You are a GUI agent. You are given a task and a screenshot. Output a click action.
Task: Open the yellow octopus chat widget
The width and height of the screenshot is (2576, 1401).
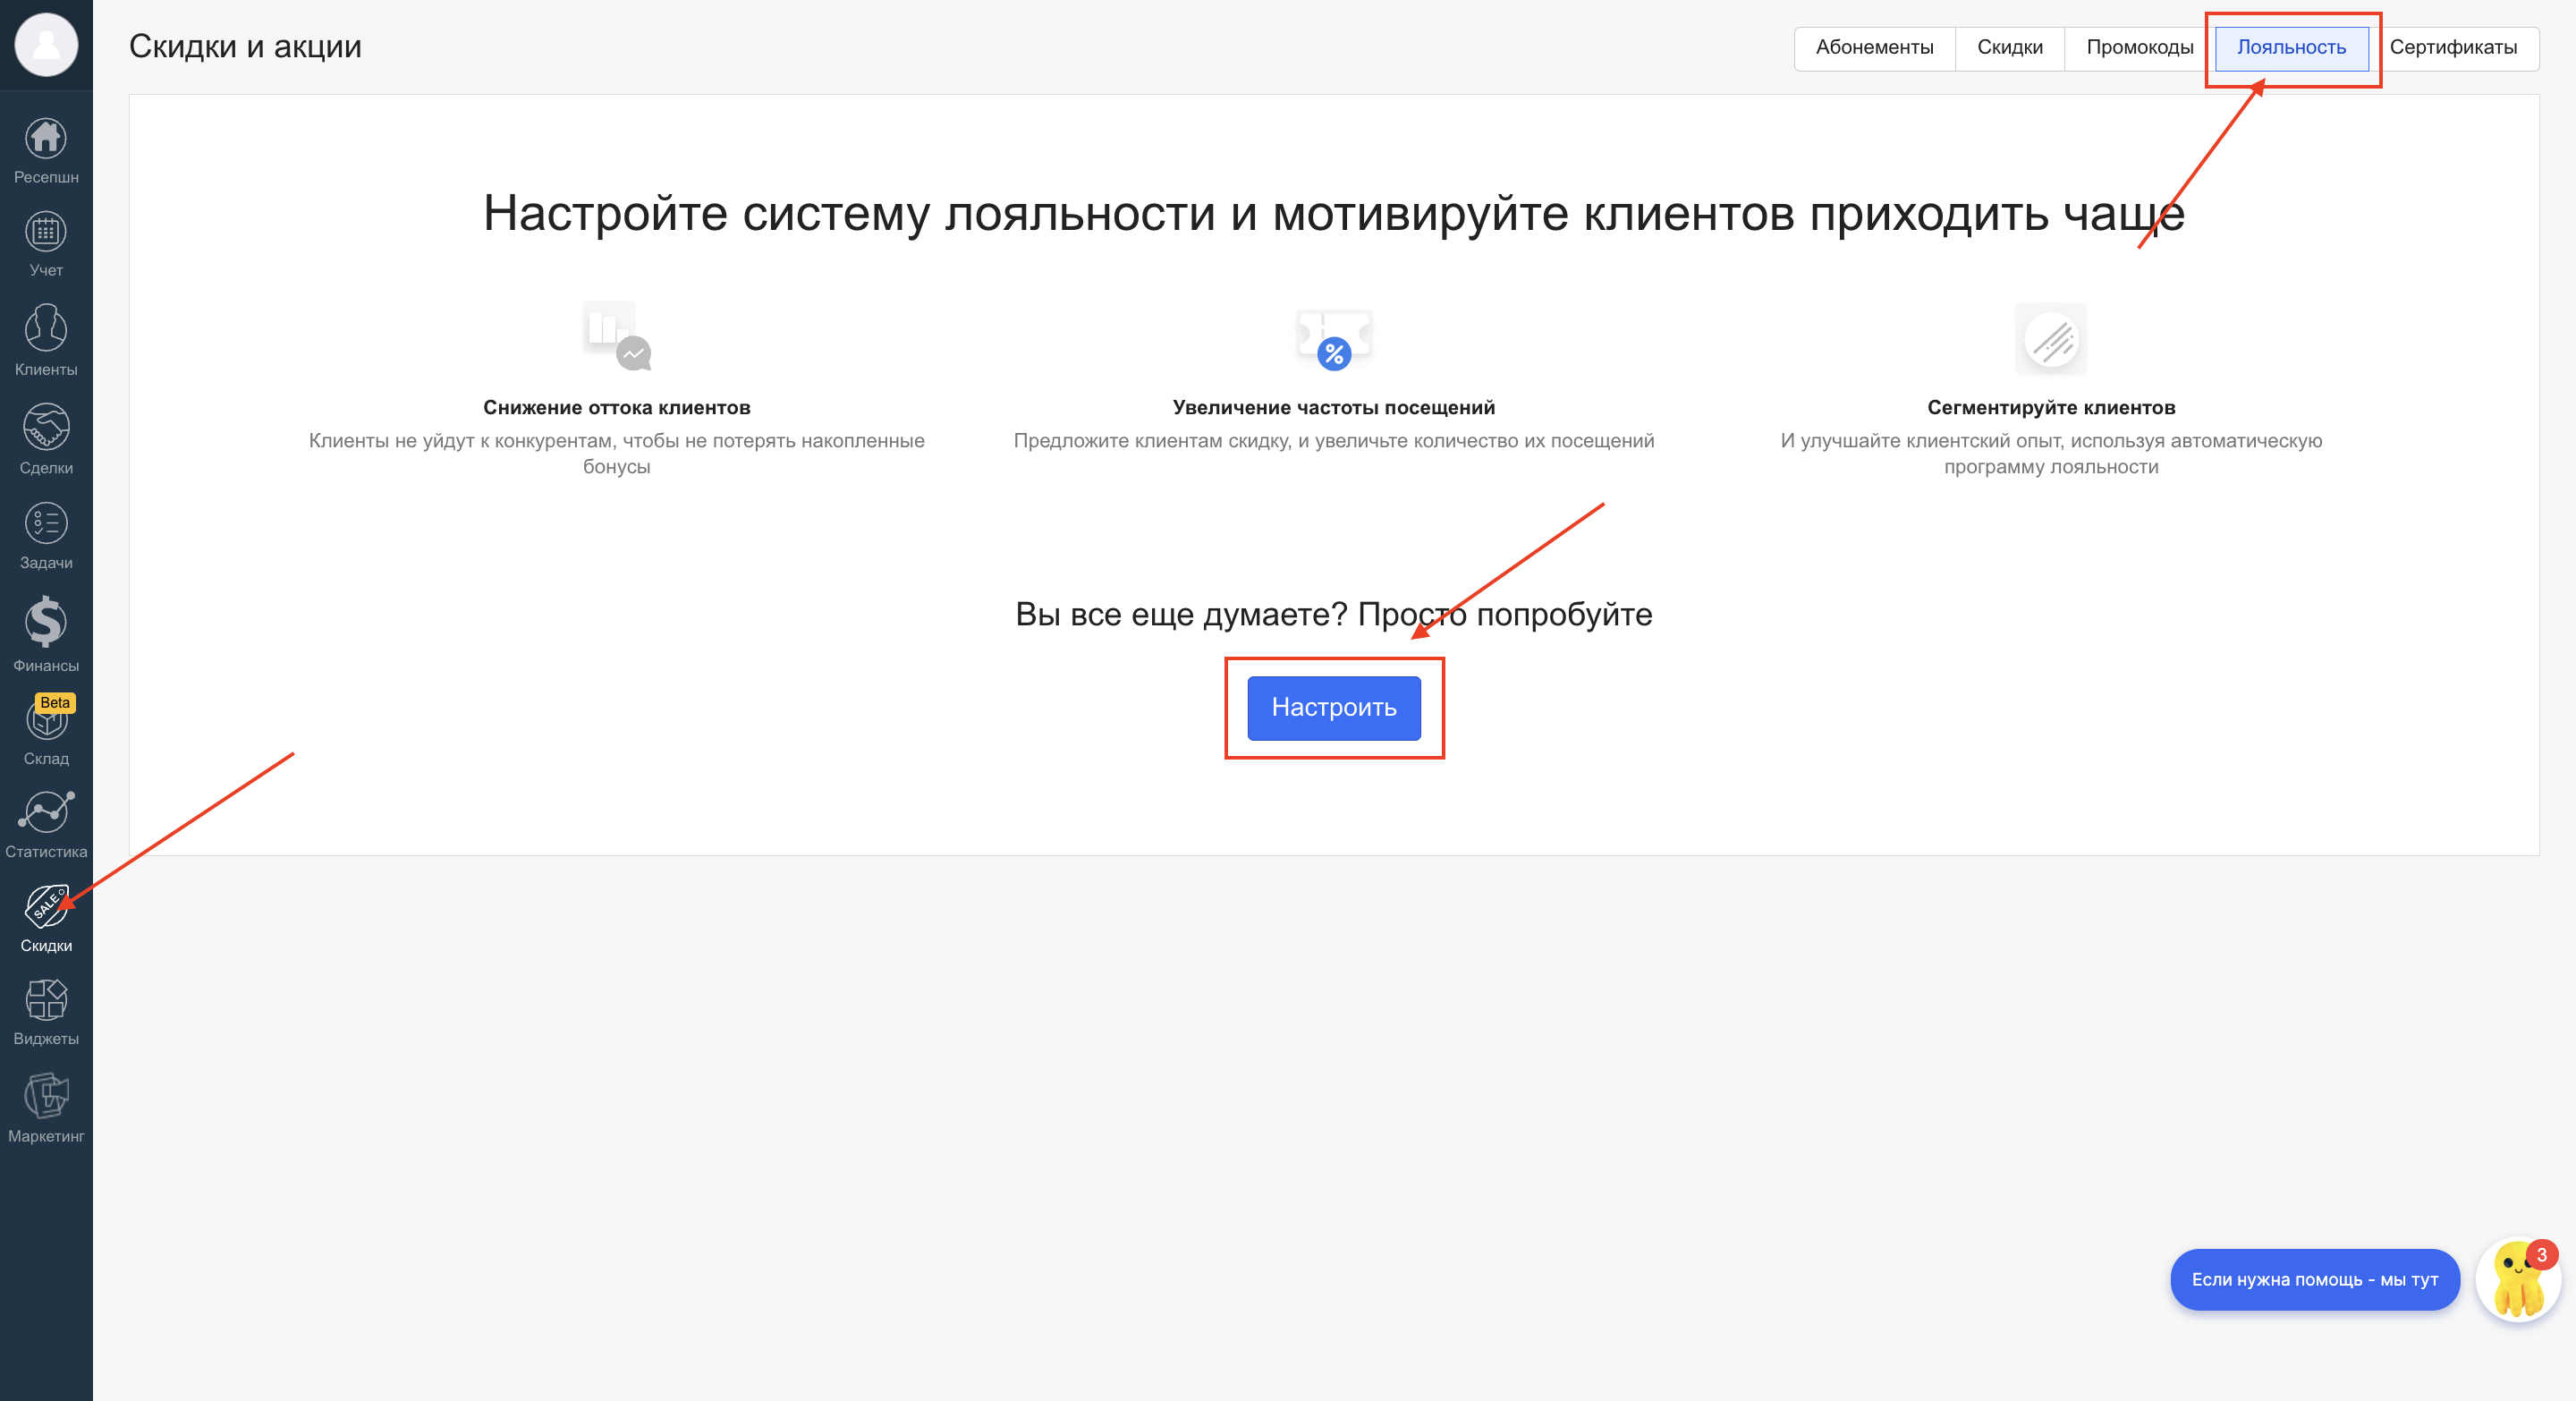coord(2516,1280)
